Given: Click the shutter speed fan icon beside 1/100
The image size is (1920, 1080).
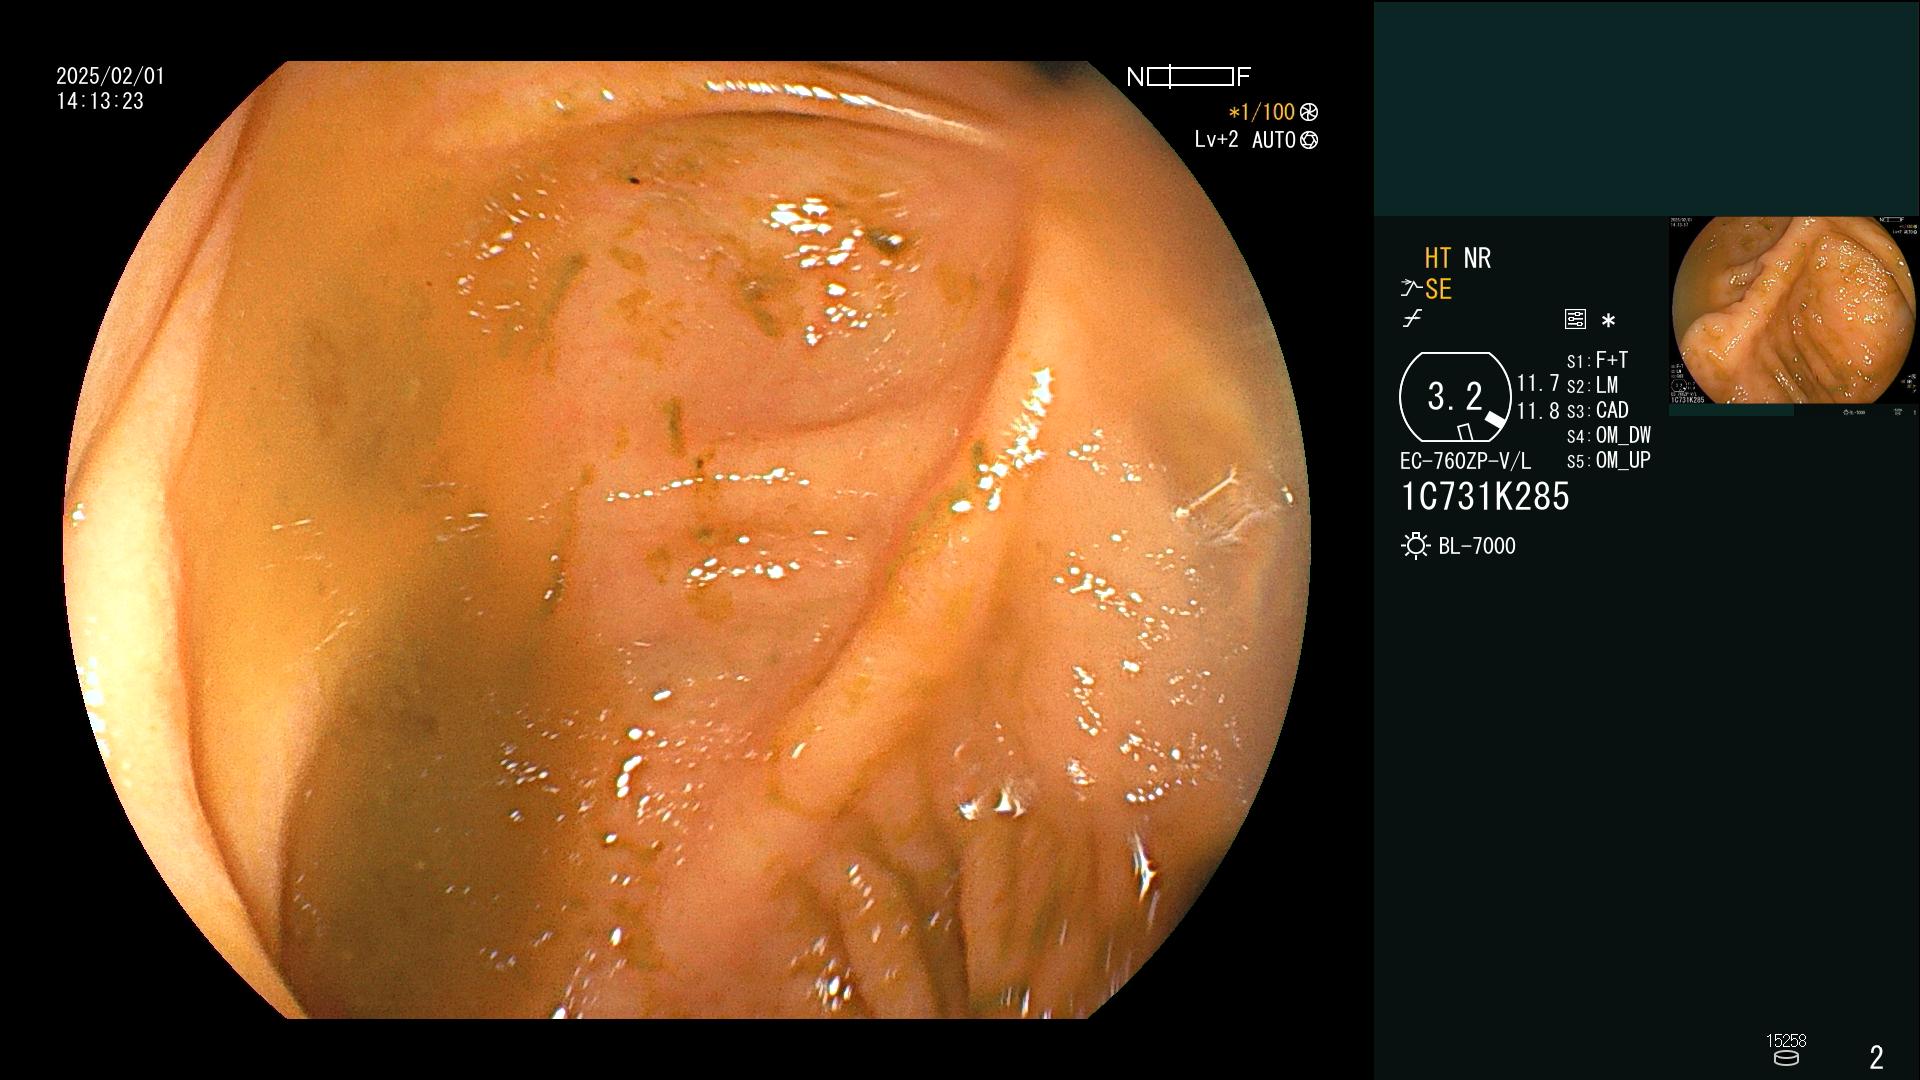Looking at the screenshot, I should 1309,112.
